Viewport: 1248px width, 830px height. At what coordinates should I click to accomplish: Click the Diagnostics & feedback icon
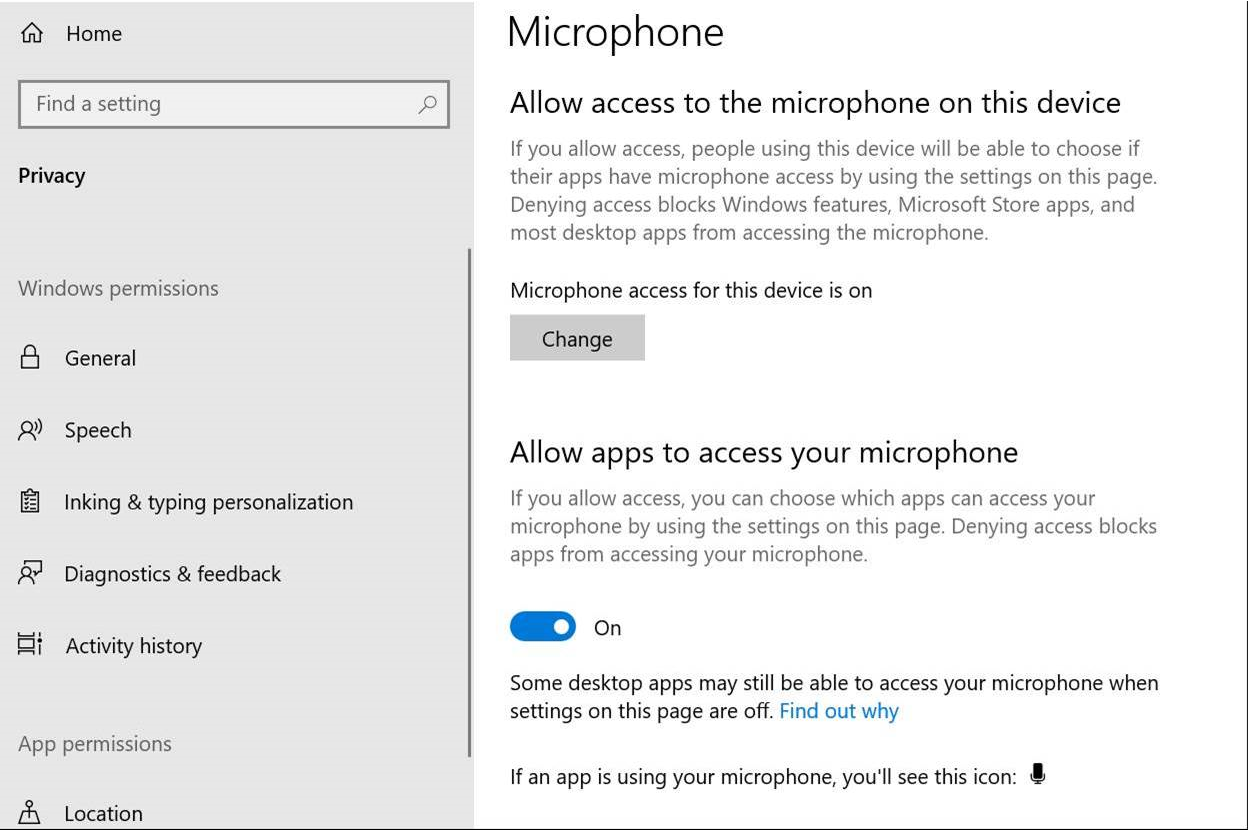click(x=31, y=573)
